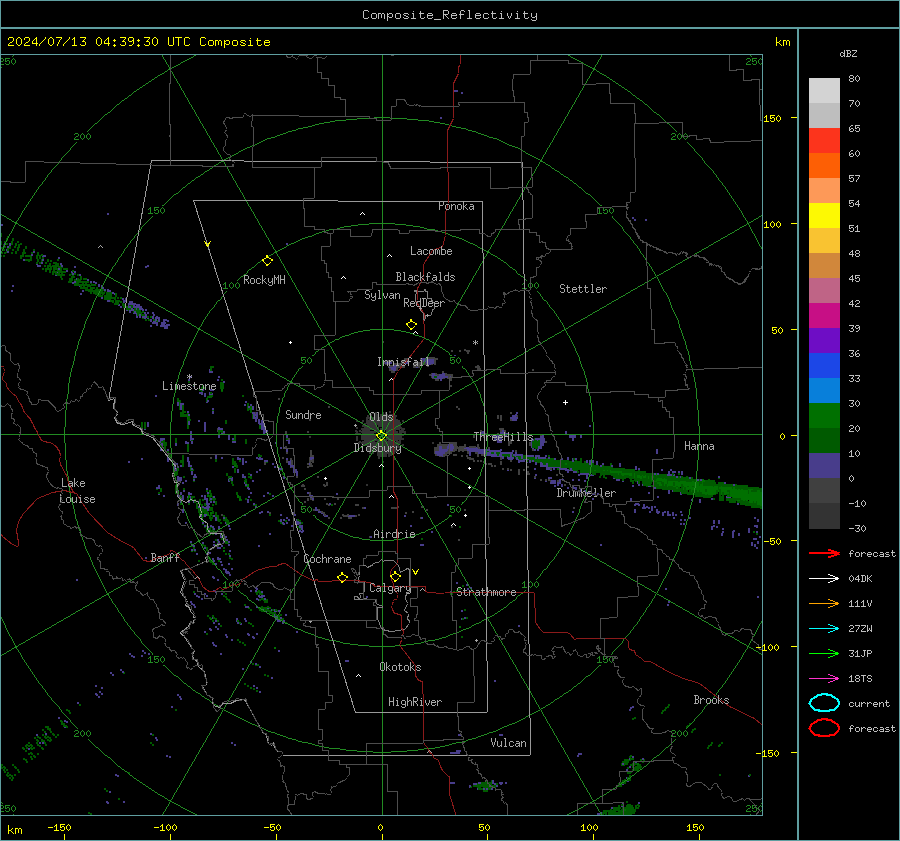Select the radar center diamond under Olds
The image size is (900, 841).
click(x=381, y=436)
